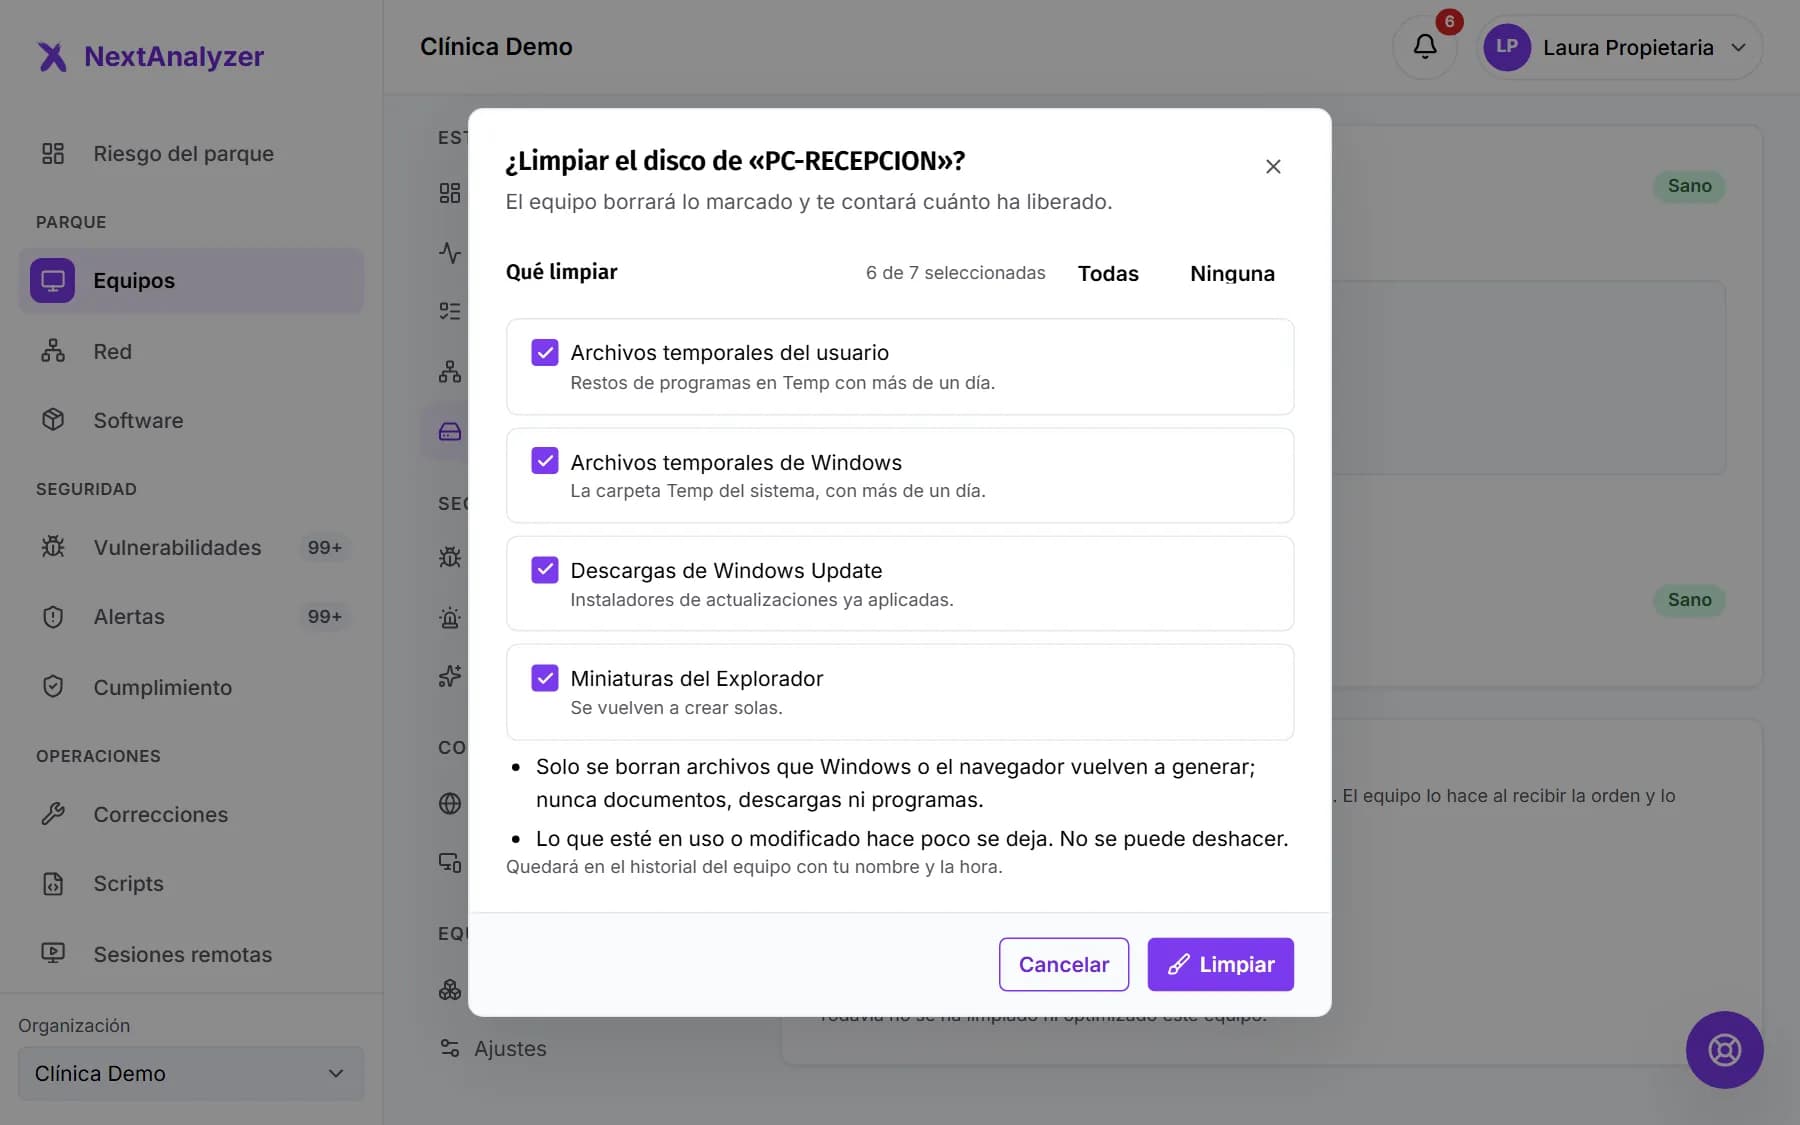Screen dimensions: 1800x1125
Task: Click the Alertas 99+ badge
Action: (325, 616)
